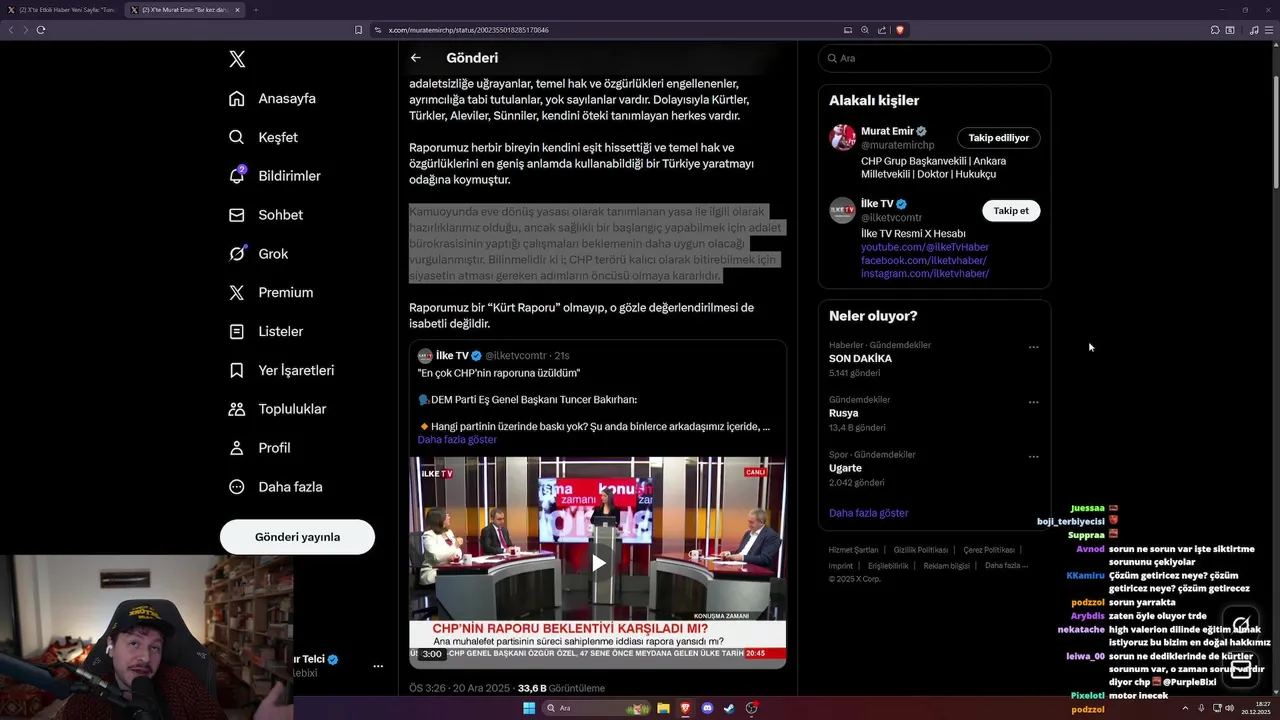
Task: Click browser back arrow
Action: [11, 30]
